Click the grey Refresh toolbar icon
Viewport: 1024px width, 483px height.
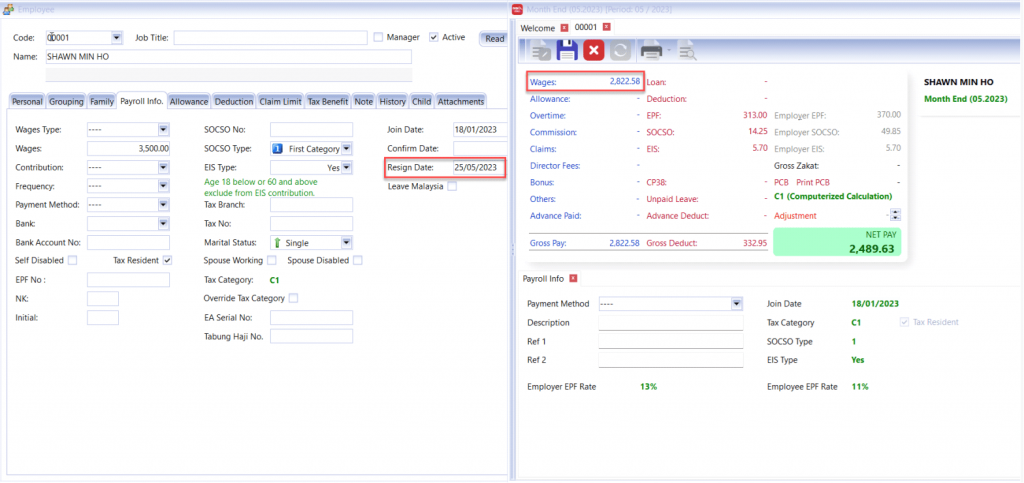coord(619,51)
